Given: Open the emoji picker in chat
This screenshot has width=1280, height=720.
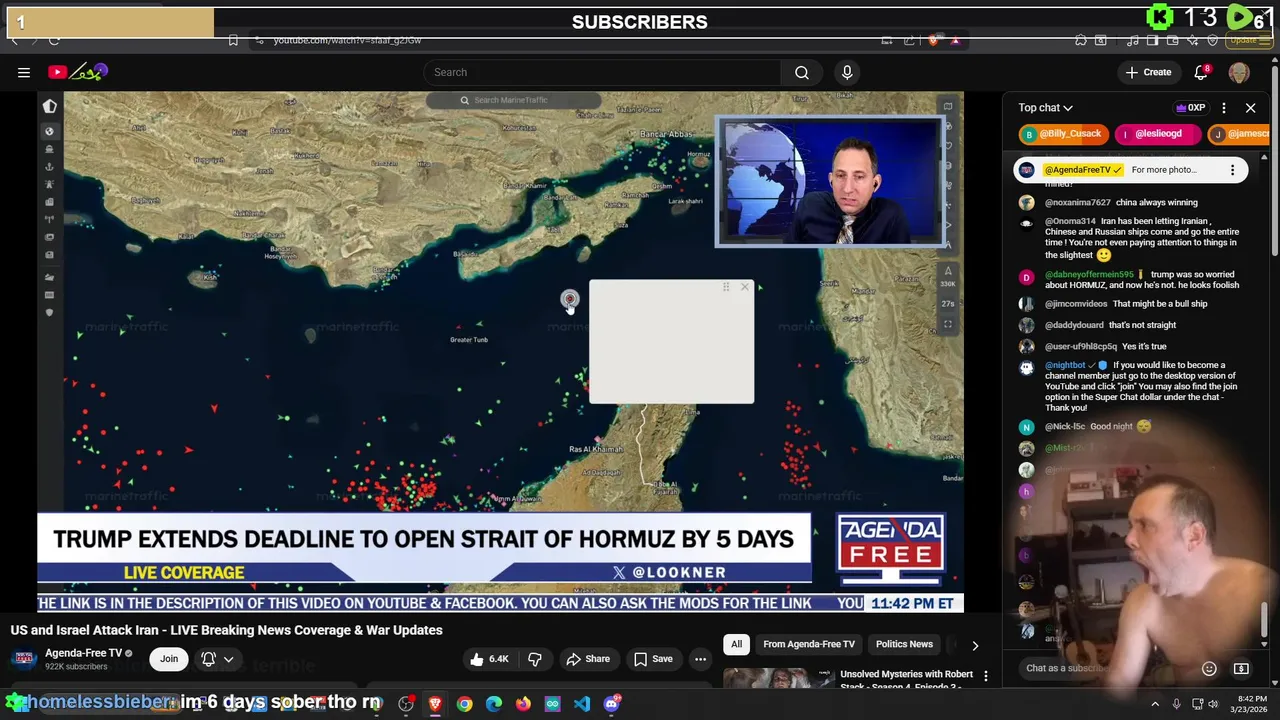Looking at the screenshot, I should pos(1209,668).
